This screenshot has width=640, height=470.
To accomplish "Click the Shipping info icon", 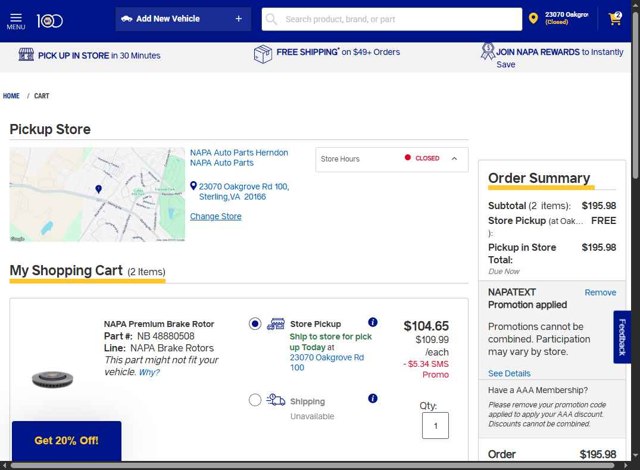I will (373, 399).
